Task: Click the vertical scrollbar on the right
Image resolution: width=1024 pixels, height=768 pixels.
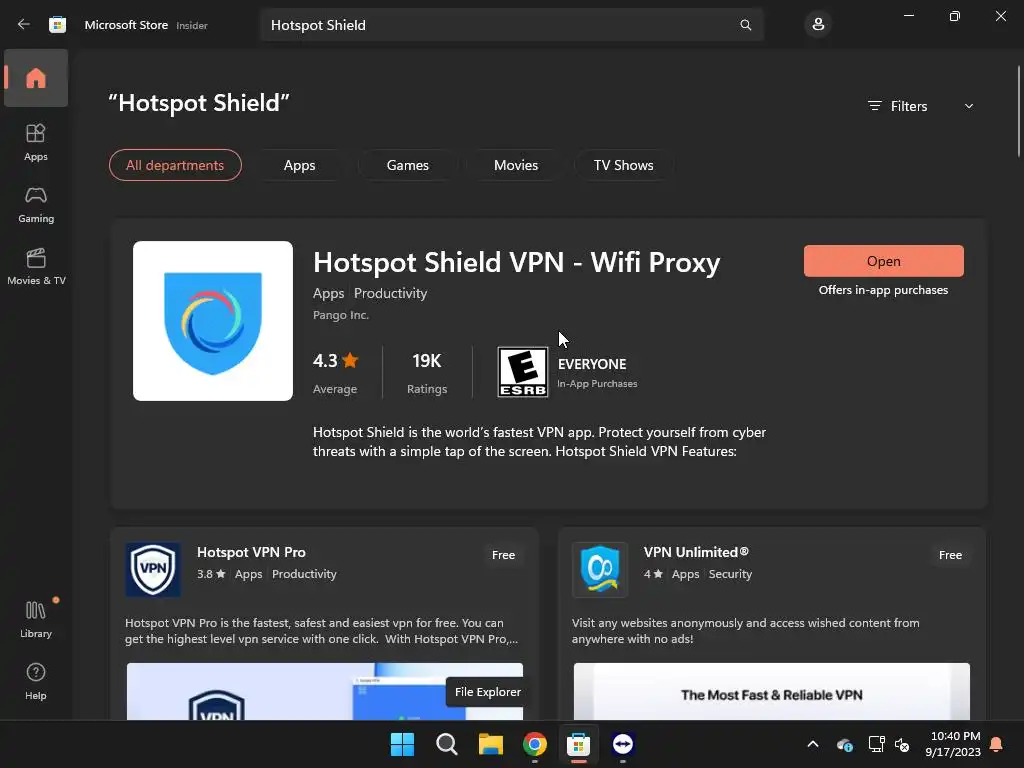Action: click(x=1018, y=111)
